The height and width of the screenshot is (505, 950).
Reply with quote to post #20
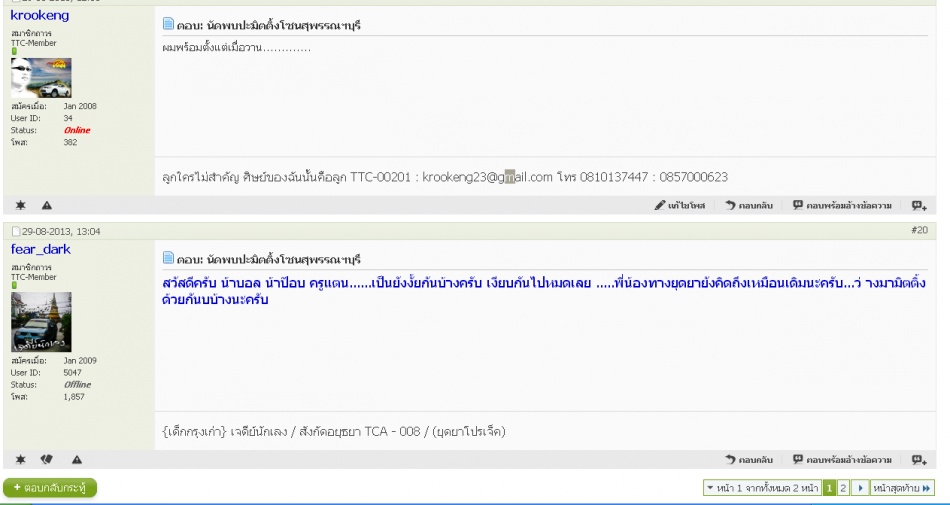point(841,459)
